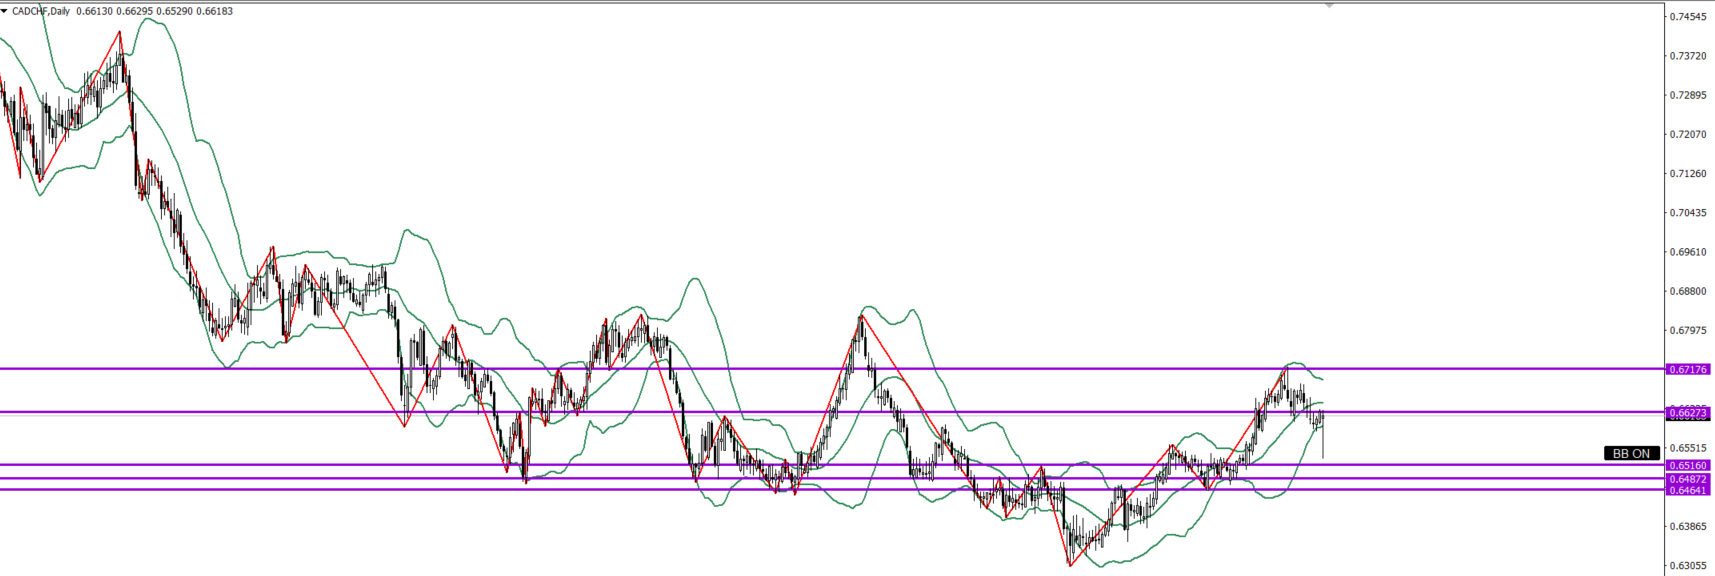Click the 0.70435 value on price axis

point(1688,213)
